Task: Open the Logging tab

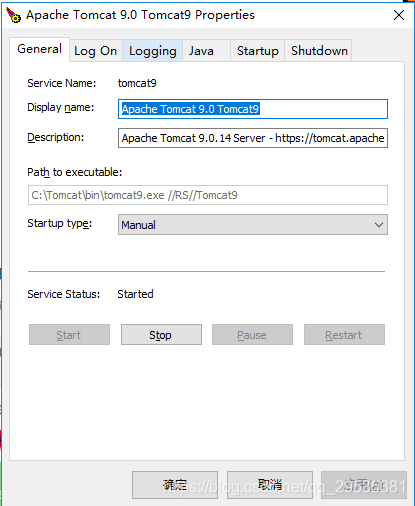Action: (x=153, y=51)
